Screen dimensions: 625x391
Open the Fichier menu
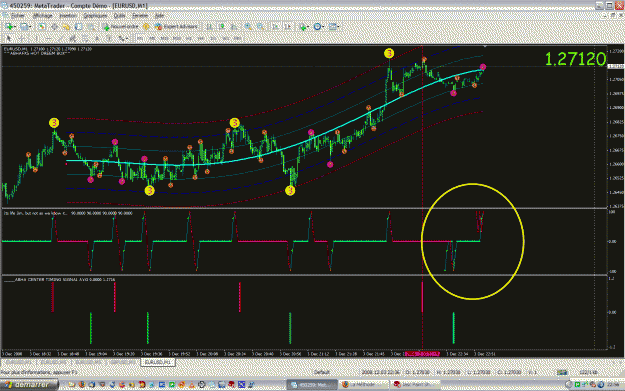coord(18,16)
